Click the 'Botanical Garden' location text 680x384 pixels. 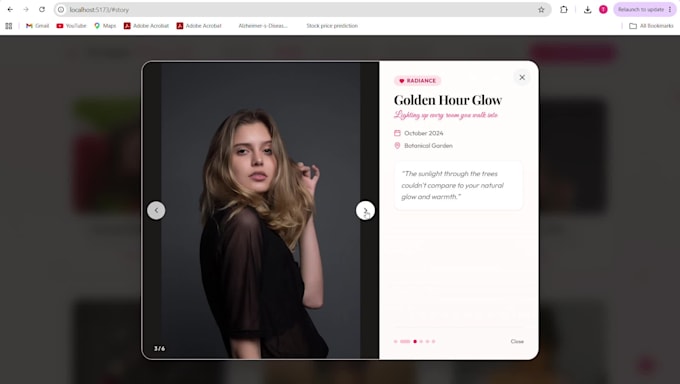point(428,146)
